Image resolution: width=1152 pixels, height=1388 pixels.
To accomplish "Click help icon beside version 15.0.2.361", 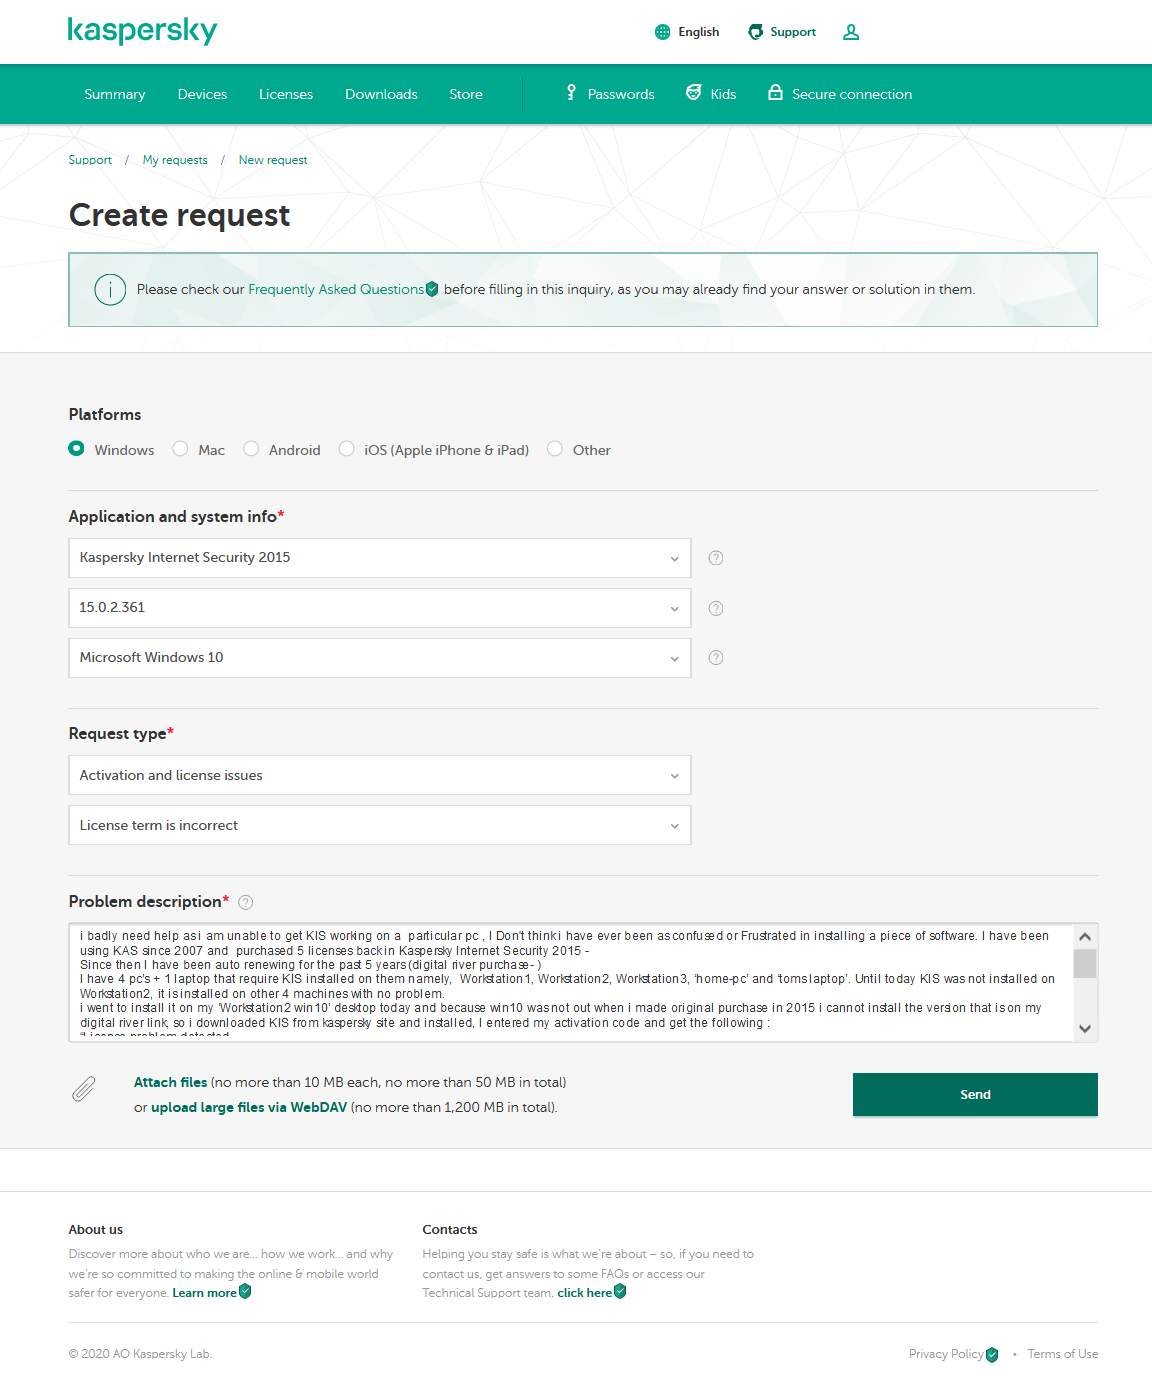I will click(x=716, y=608).
